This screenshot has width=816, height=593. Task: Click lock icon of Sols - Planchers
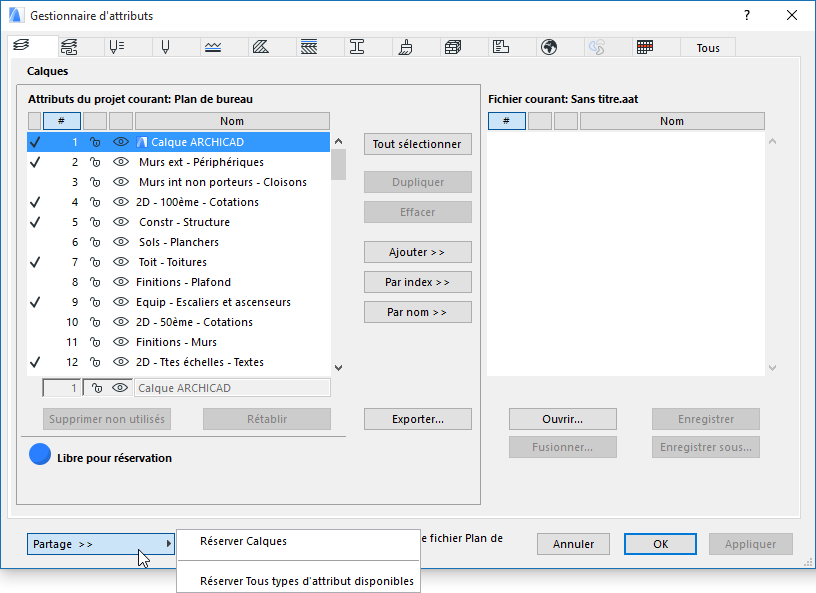coord(95,242)
